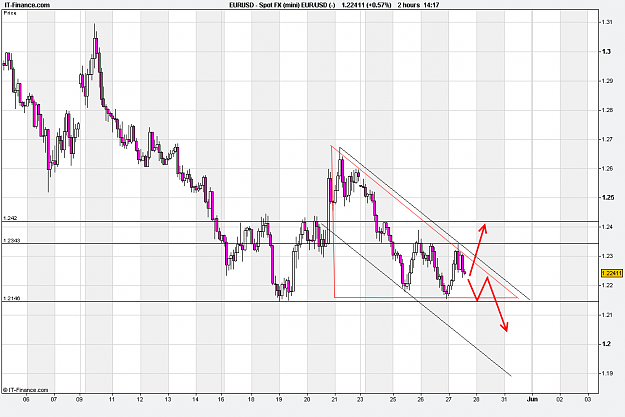
Task: Click the 'Jun' month label on the time axis
Action: click(532, 399)
